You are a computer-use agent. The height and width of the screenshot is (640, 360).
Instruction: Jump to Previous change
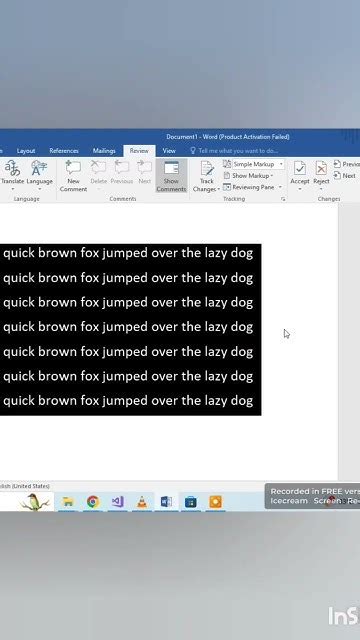pyautogui.click(x=347, y=164)
